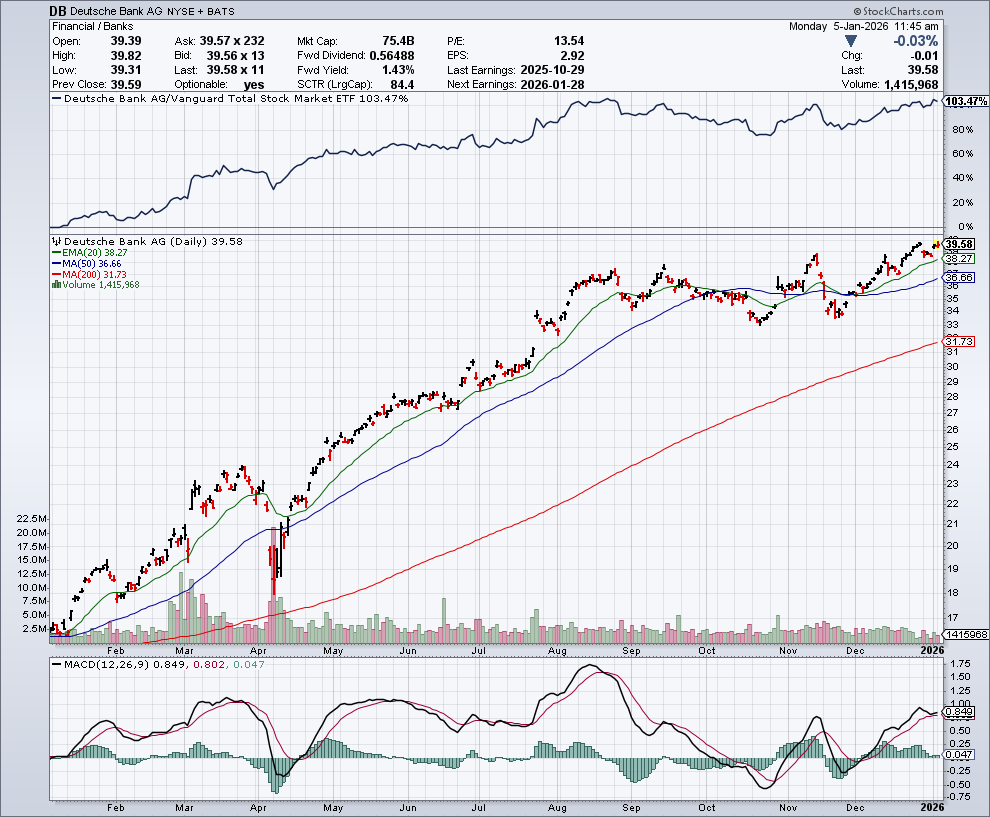Click the 39.58 last price label on price axis
The height and width of the screenshot is (817, 990).
[x=959, y=244]
